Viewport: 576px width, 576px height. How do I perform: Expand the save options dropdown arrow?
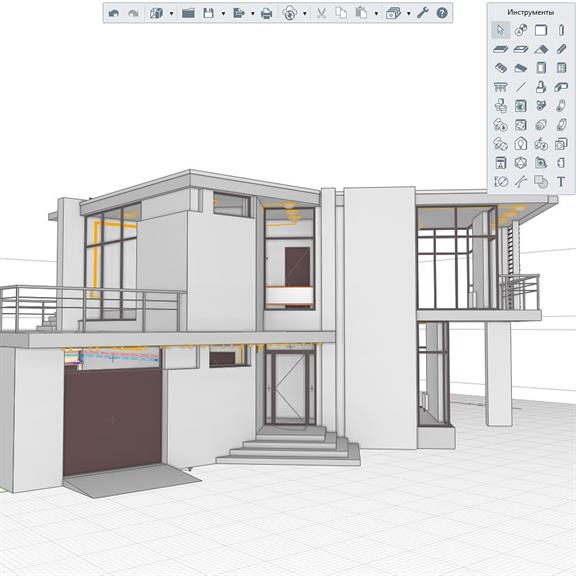tap(223, 14)
